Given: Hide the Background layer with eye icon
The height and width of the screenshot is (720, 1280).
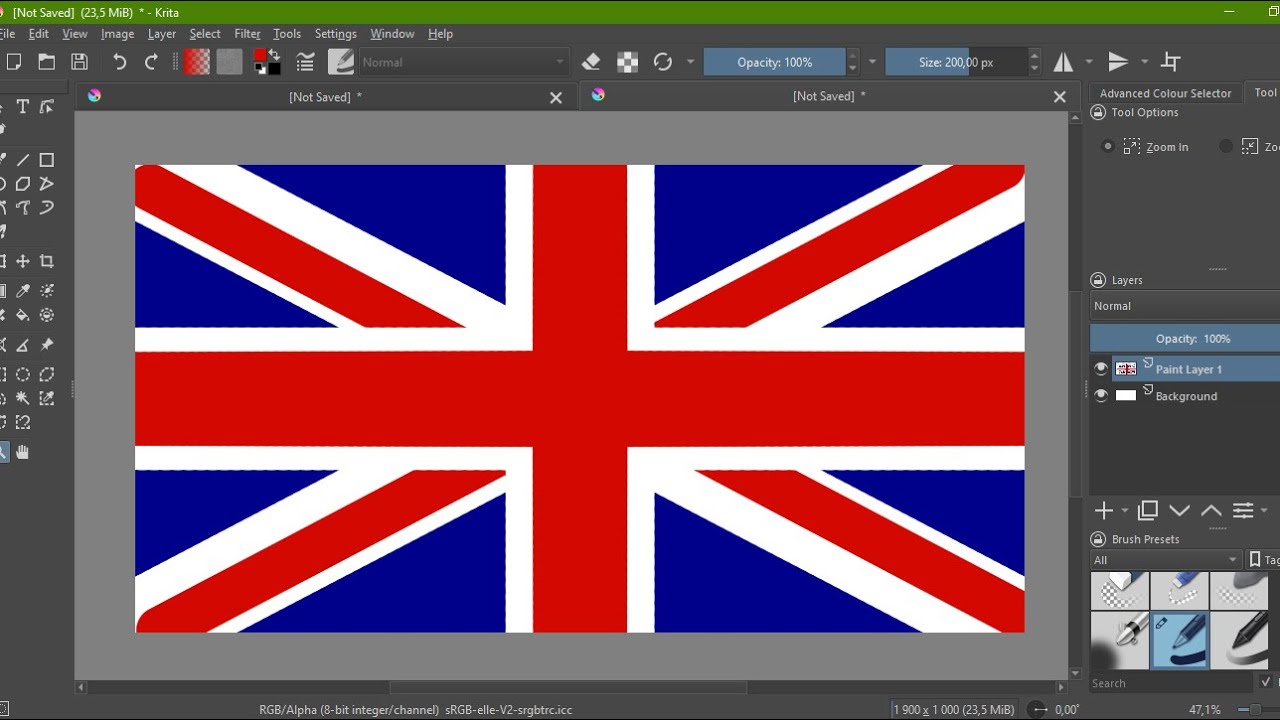Looking at the screenshot, I should click(1101, 396).
